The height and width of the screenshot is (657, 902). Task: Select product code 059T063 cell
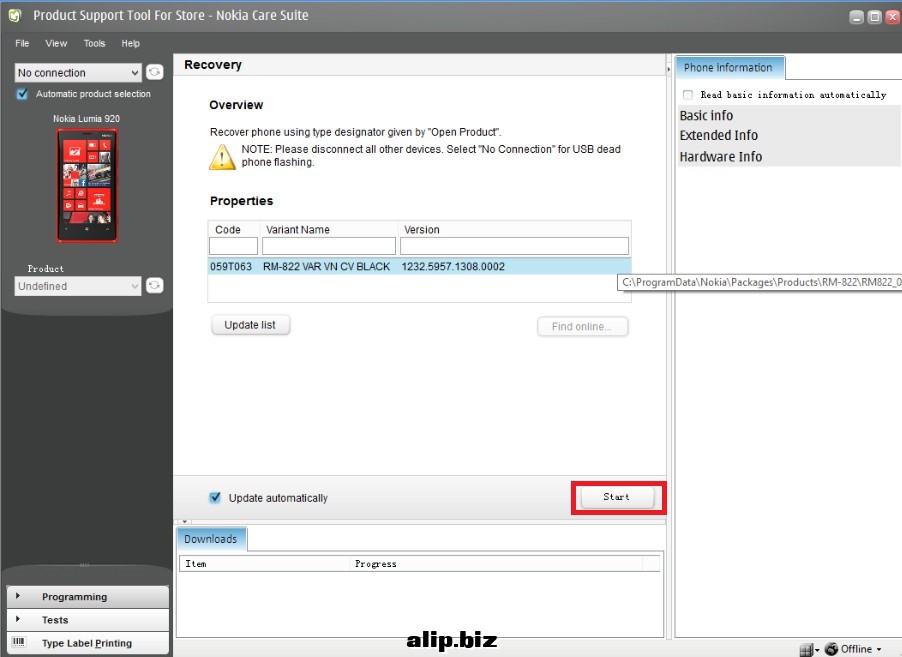click(x=231, y=266)
